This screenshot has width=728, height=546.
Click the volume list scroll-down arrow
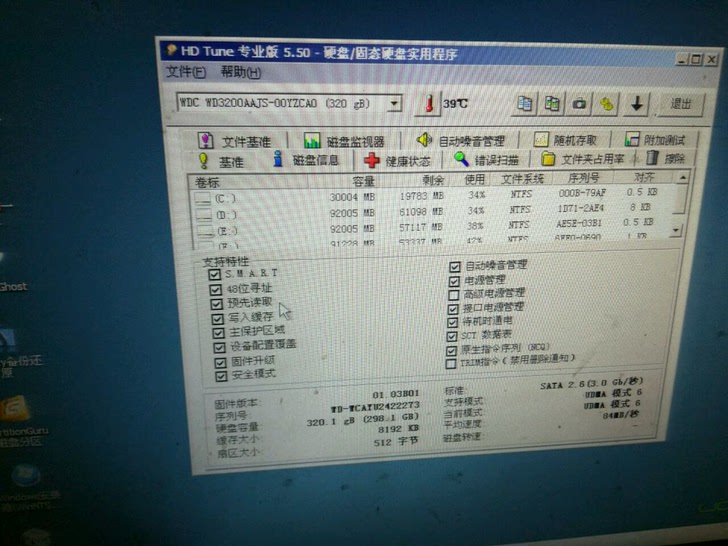click(676, 229)
